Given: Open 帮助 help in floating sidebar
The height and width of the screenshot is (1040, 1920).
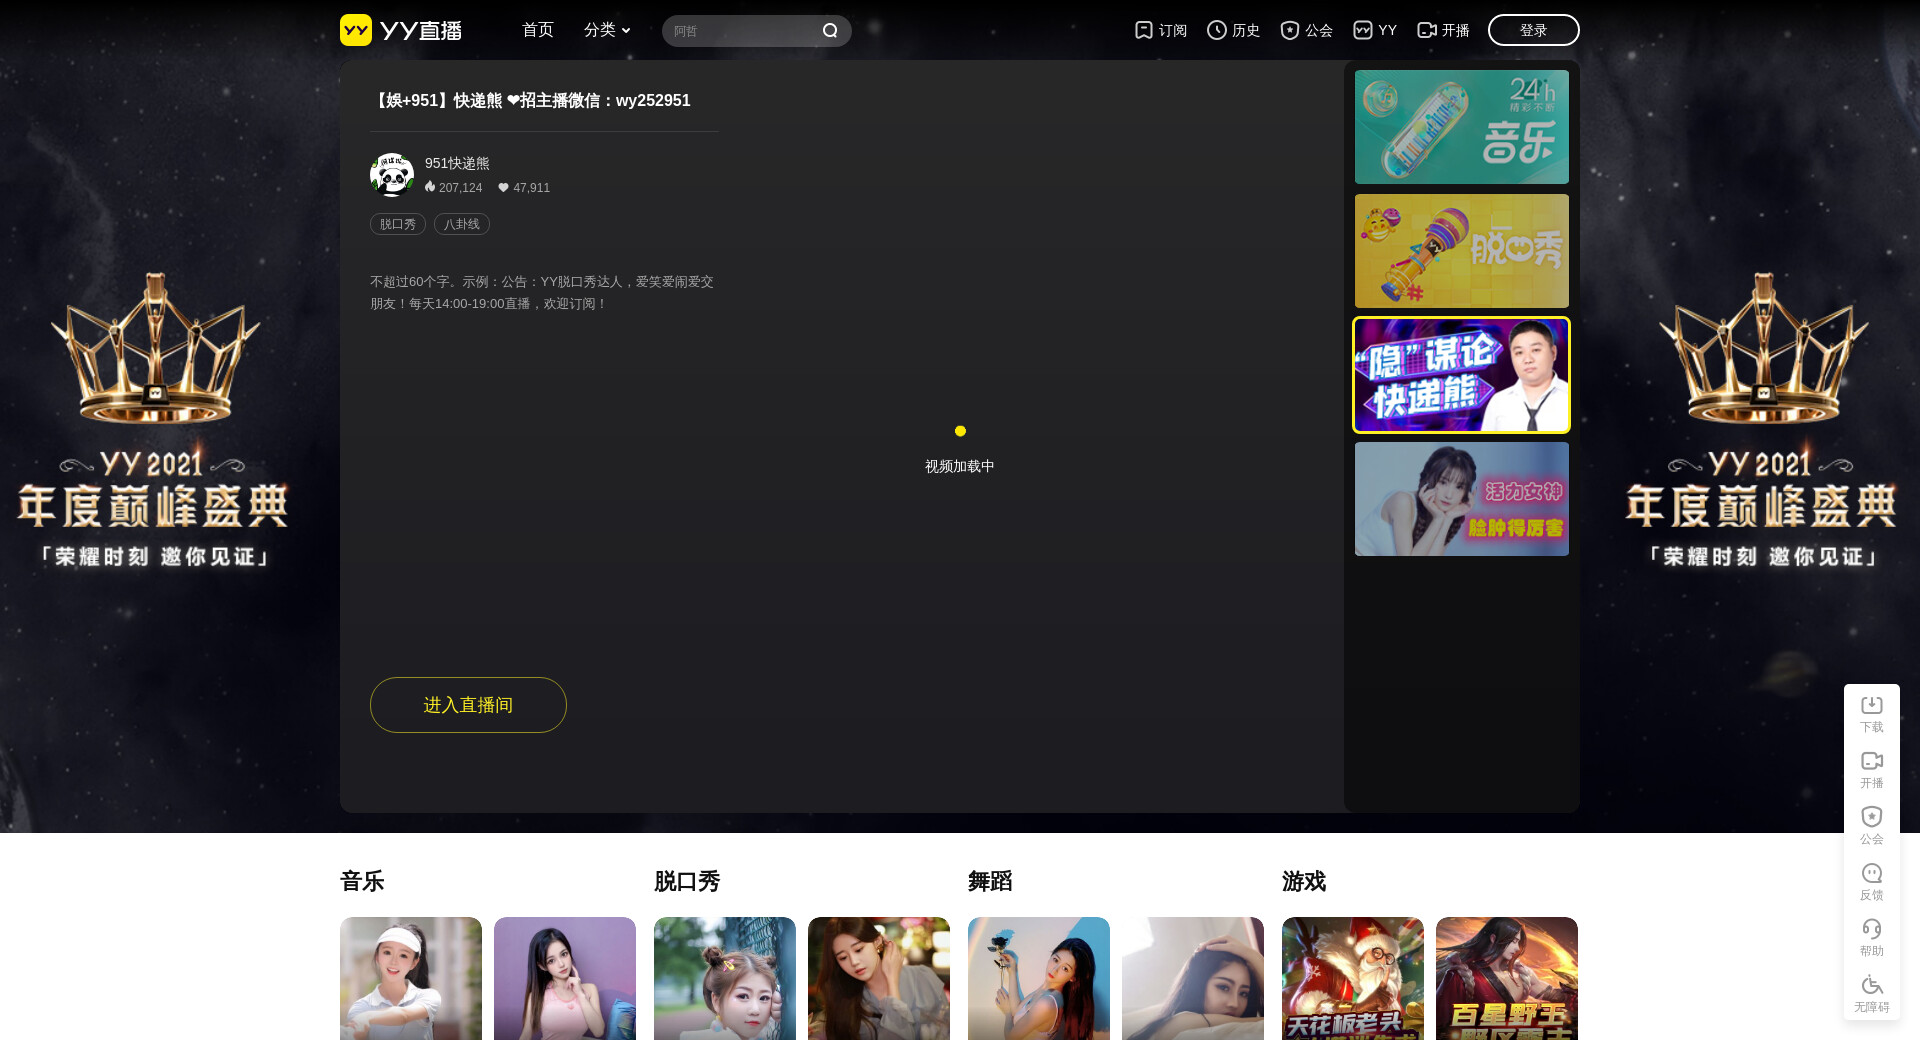Looking at the screenshot, I should [x=1872, y=938].
